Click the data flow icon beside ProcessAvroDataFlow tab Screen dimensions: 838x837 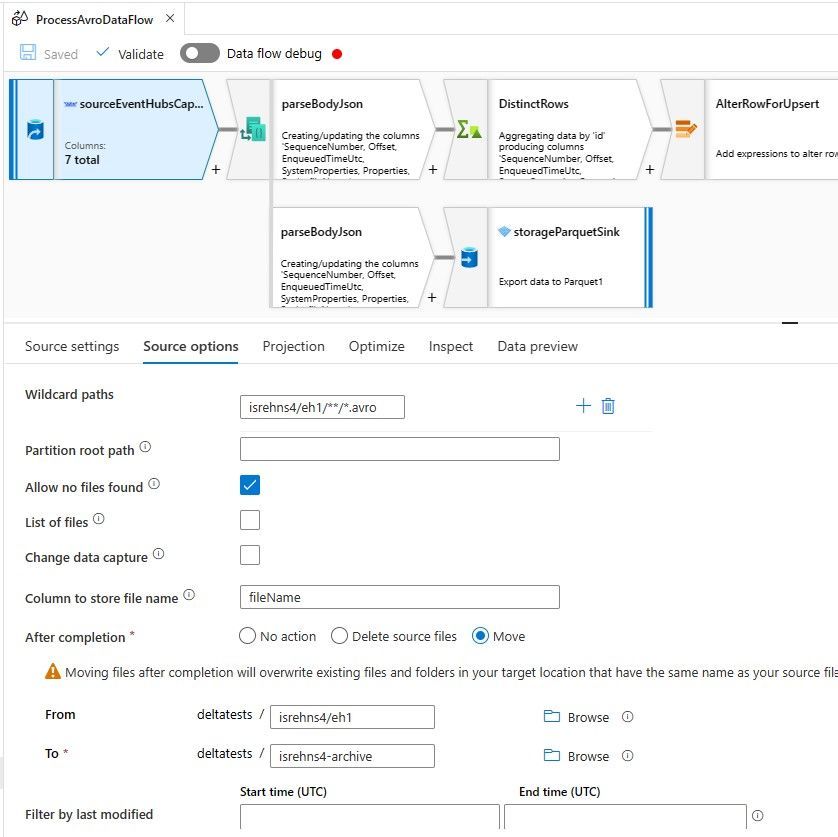[20, 19]
